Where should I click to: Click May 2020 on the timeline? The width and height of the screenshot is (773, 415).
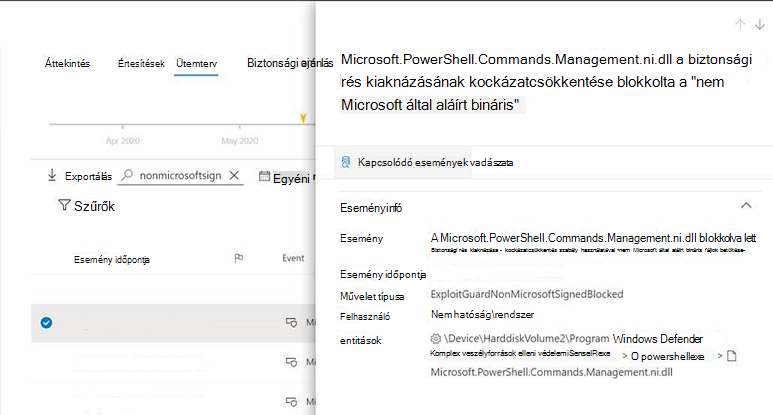click(240, 141)
